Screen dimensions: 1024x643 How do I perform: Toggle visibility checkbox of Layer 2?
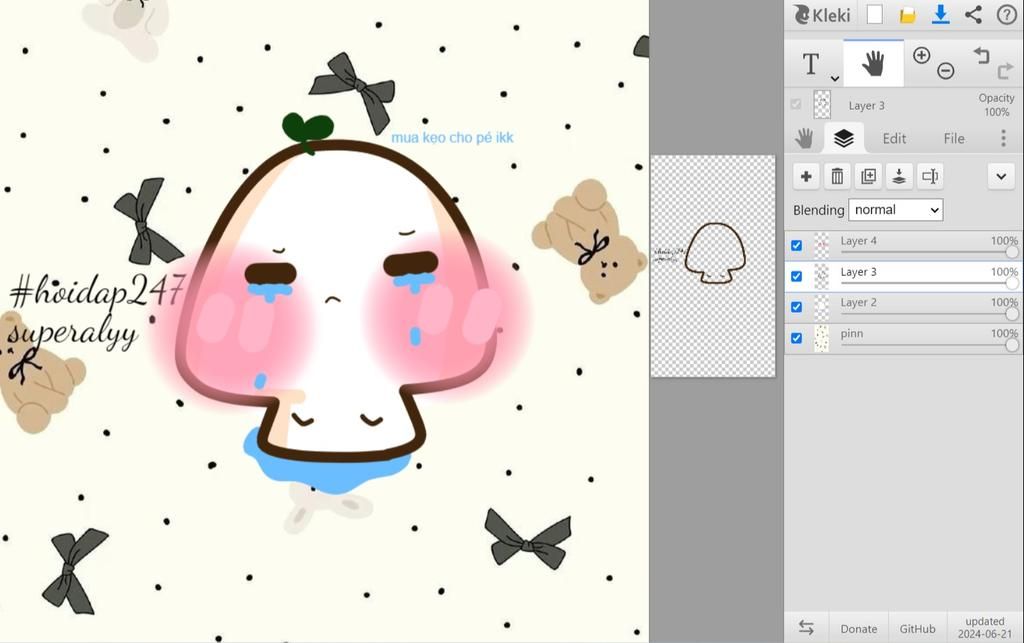(797, 307)
